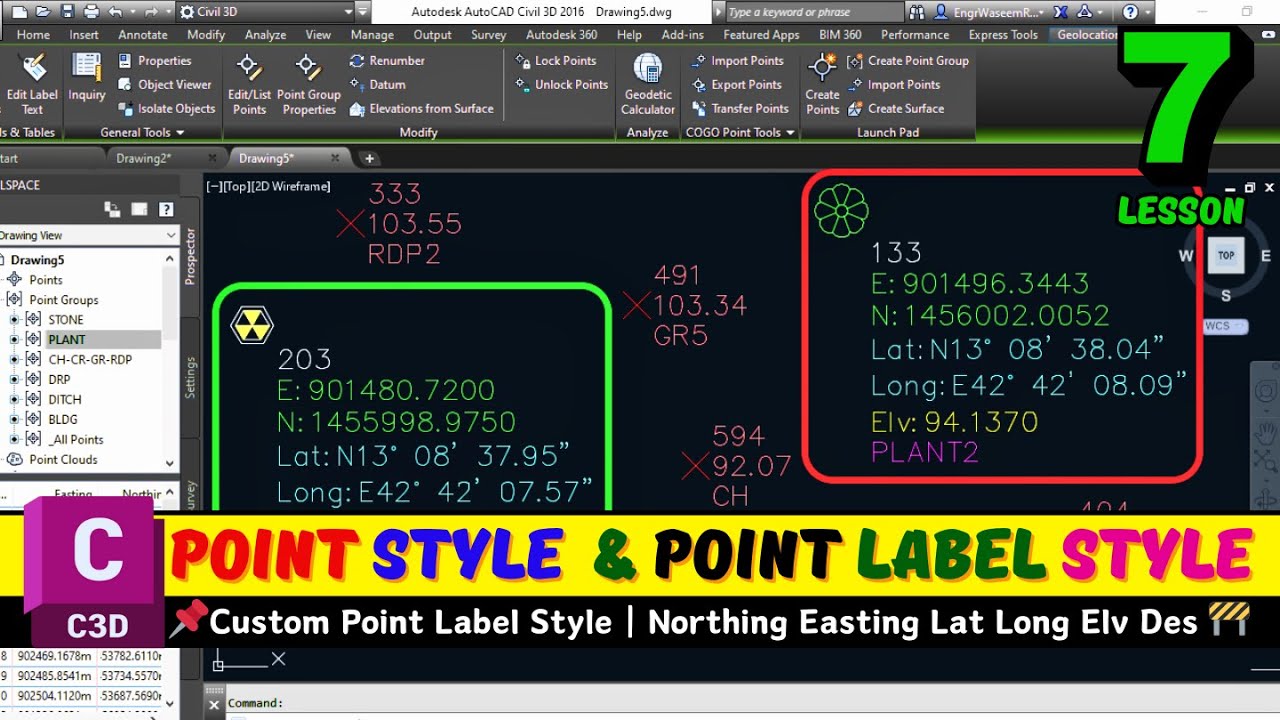Open the Survey ribbon tab
Viewport: 1280px width, 720px height.
489,34
